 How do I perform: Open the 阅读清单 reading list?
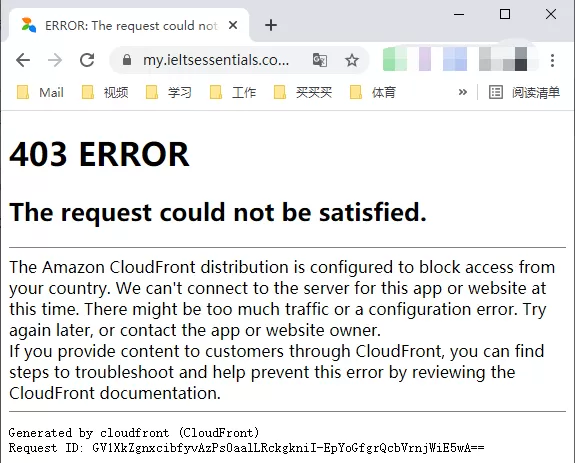pyautogui.click(x=524, y=92)
